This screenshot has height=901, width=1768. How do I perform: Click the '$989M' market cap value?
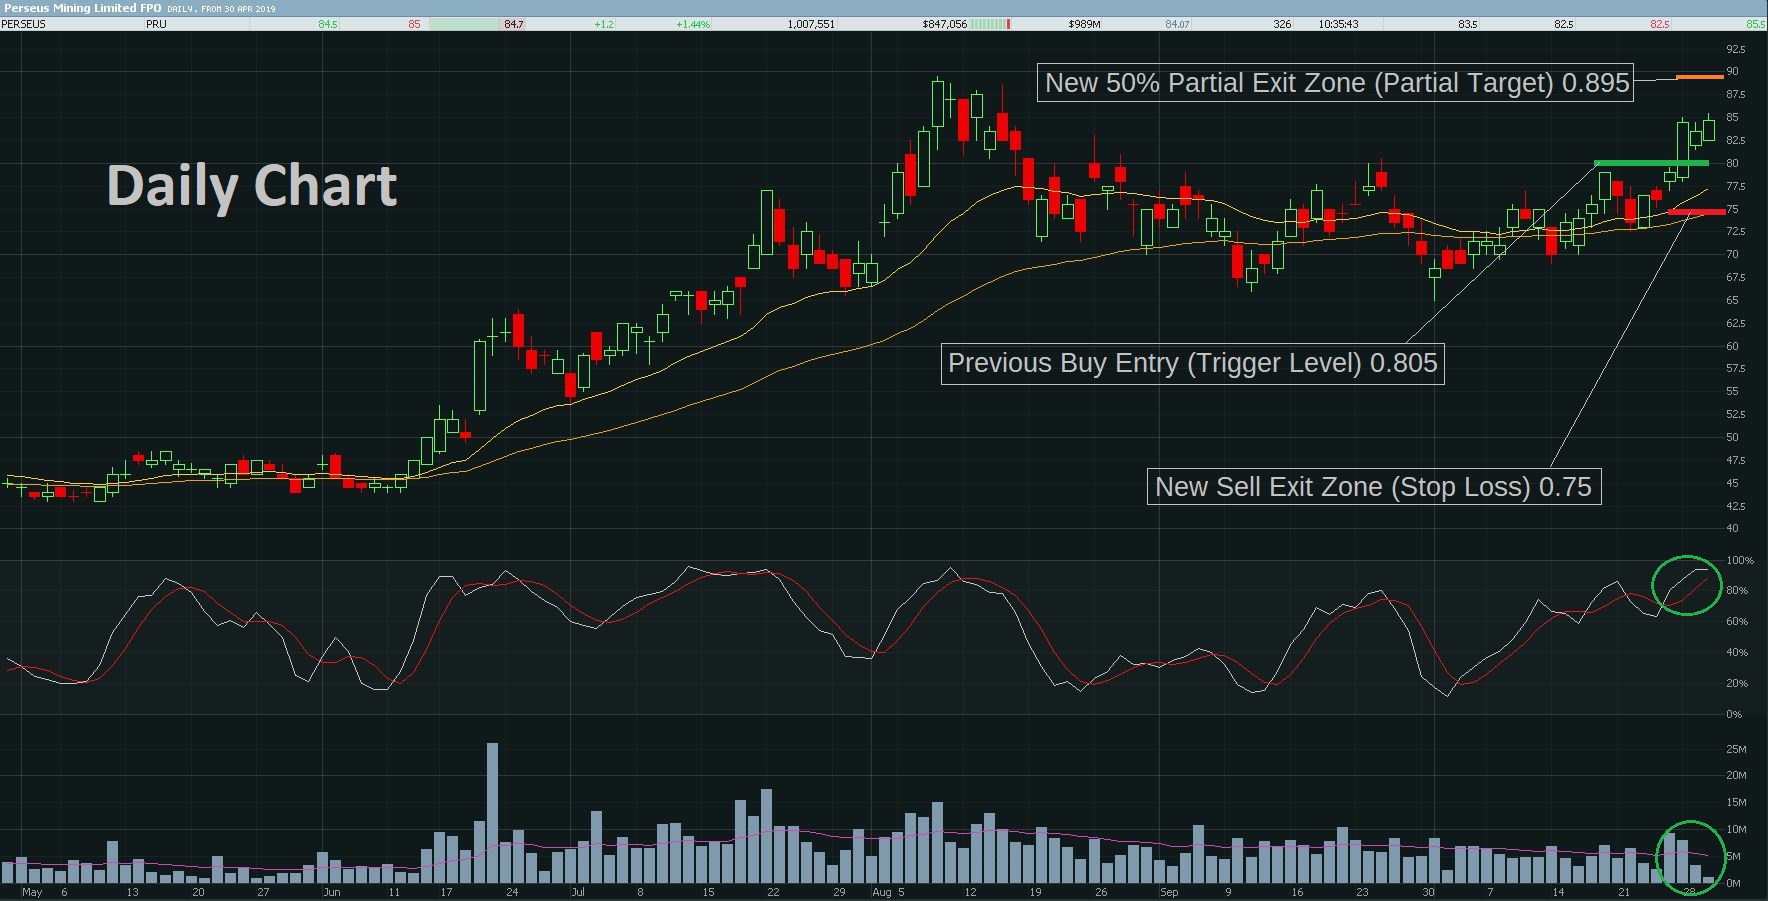[1084, 24]
